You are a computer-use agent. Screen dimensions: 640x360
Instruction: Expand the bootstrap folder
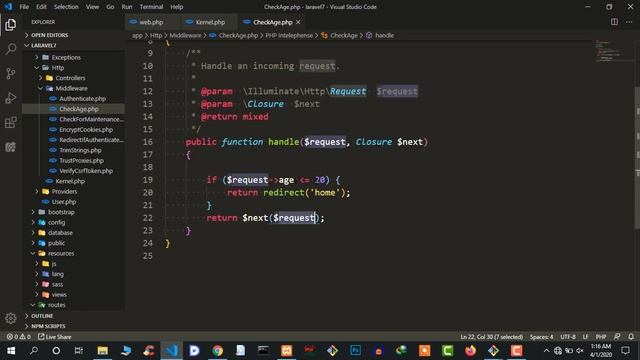click(x=61, y=212)
